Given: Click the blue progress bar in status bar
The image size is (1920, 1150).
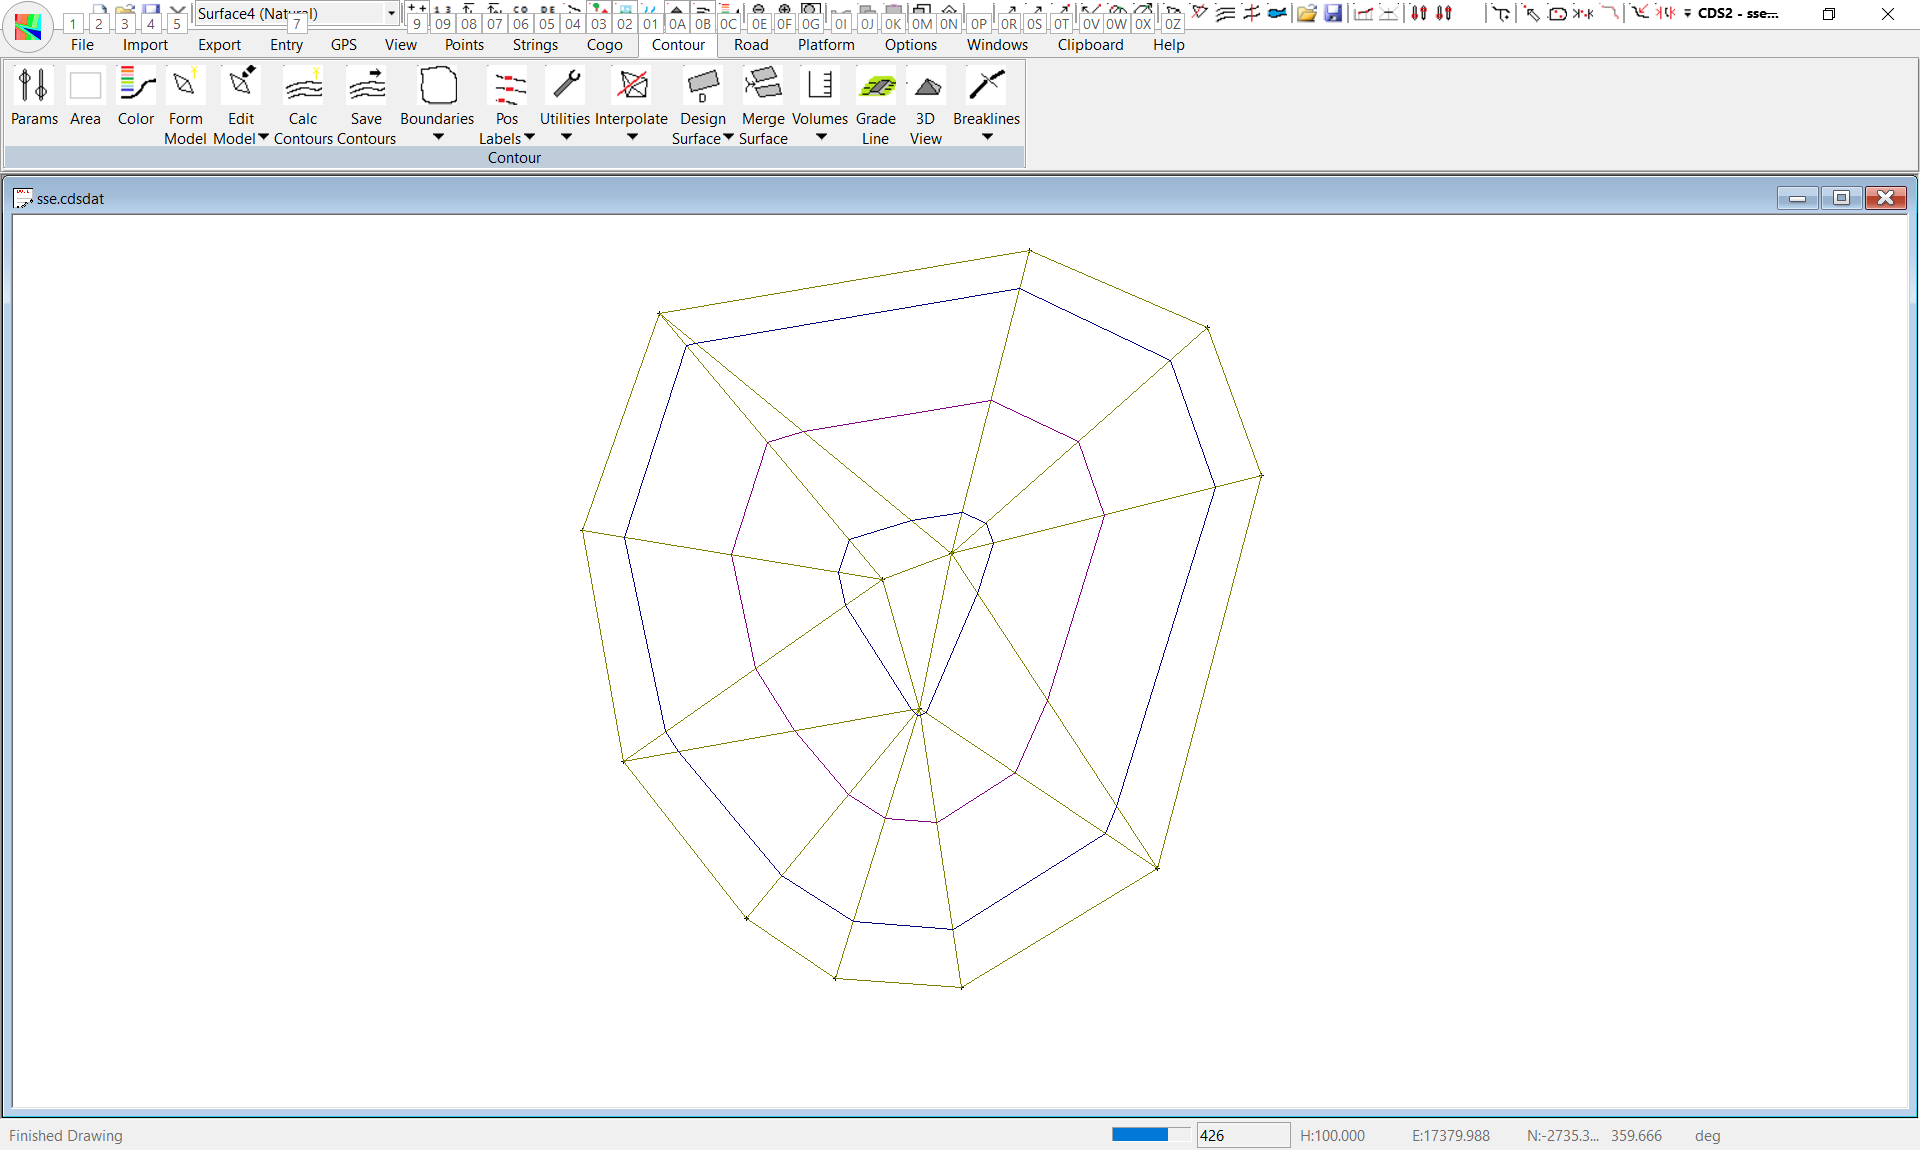Looking at the screenshot, I should click(1140, 1135).
